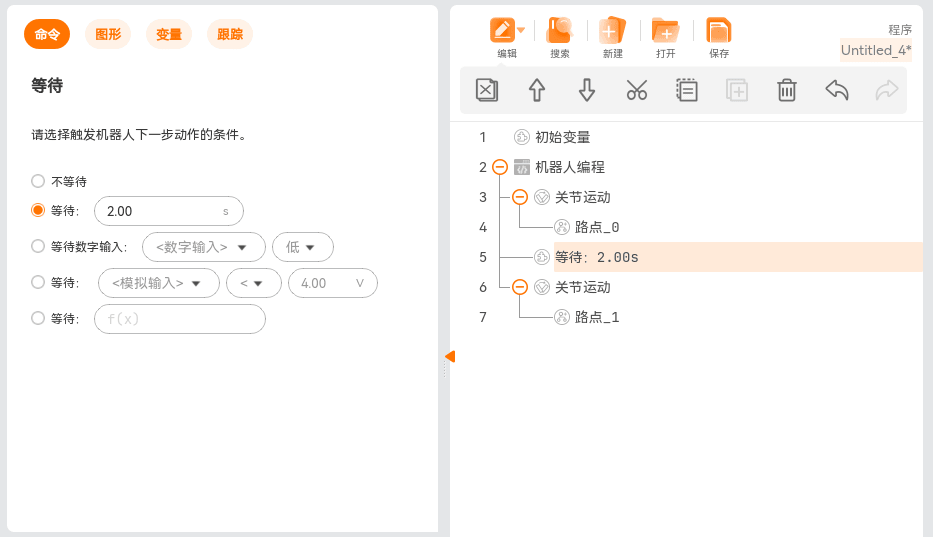Click the 搜索 search icon

[559, 30]
